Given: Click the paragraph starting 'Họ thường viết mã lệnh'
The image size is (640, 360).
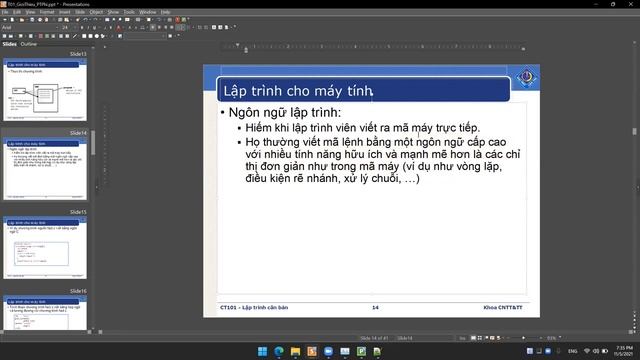Looking at the screenshot, I should 383,160.
